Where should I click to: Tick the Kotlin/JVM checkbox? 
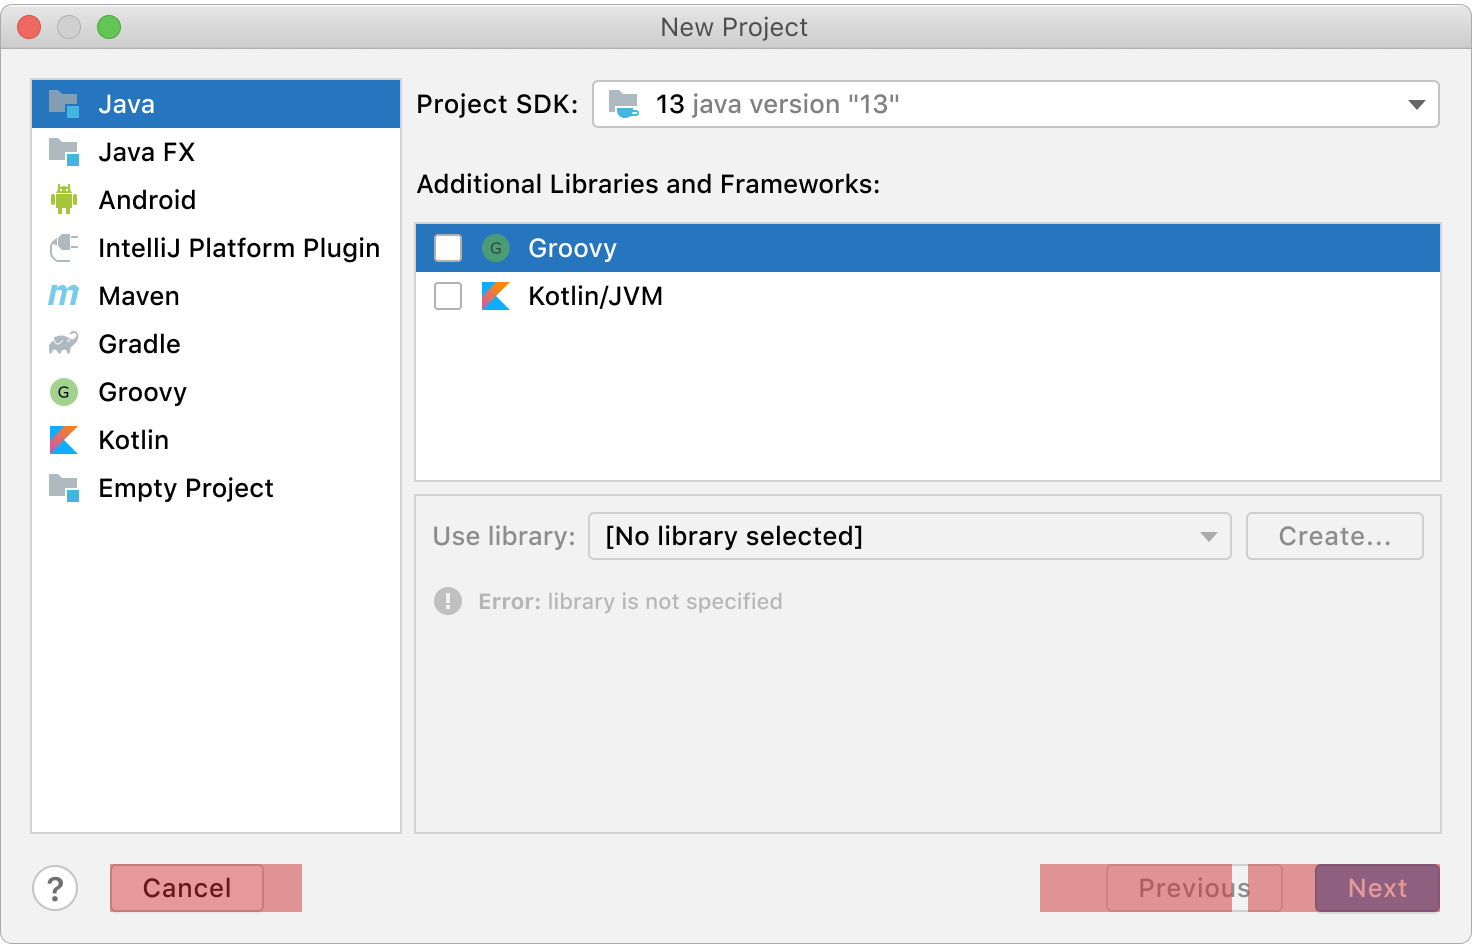pyautogui.click(x=448, y=296)
